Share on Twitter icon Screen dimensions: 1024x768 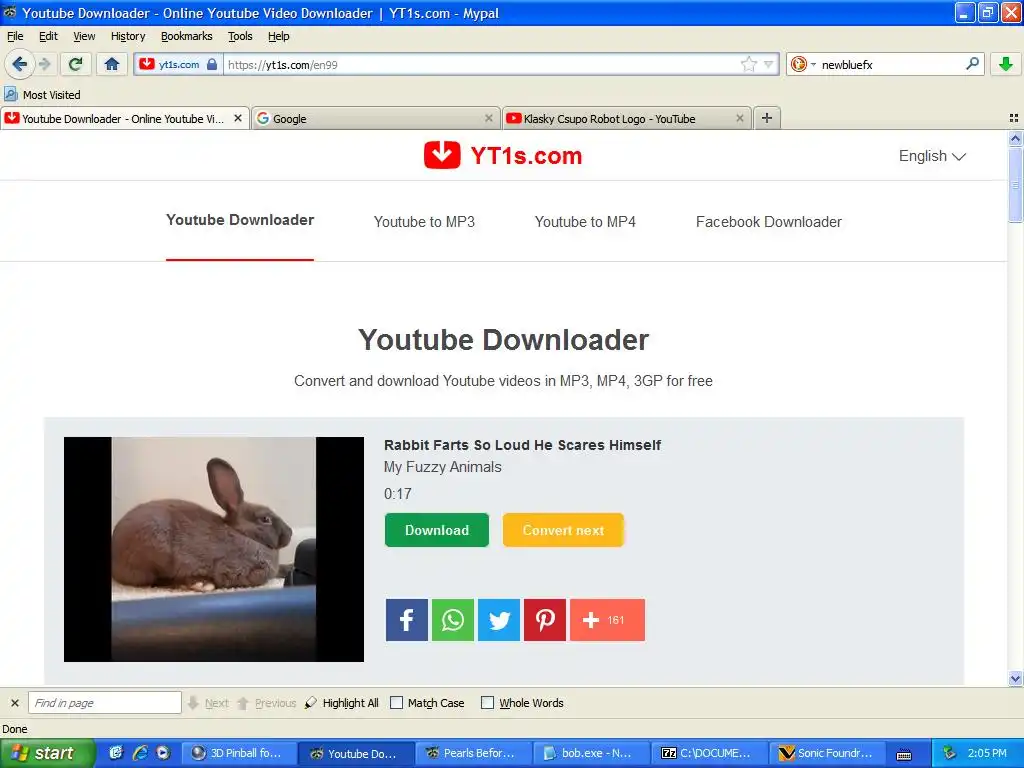(x=499, y=620)
